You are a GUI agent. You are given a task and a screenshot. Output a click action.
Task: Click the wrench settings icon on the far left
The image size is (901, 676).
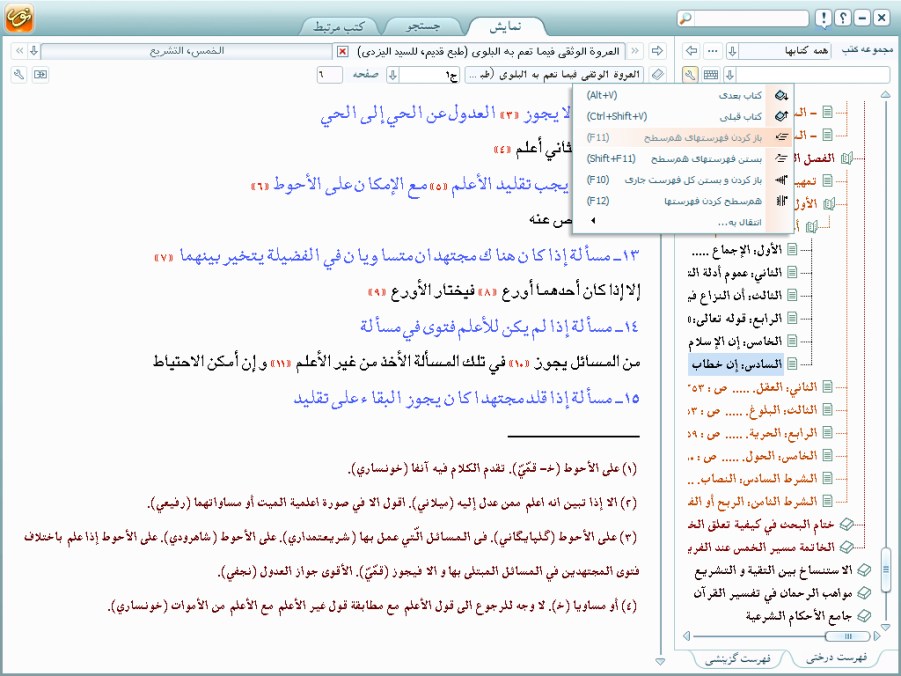(20, 75)
